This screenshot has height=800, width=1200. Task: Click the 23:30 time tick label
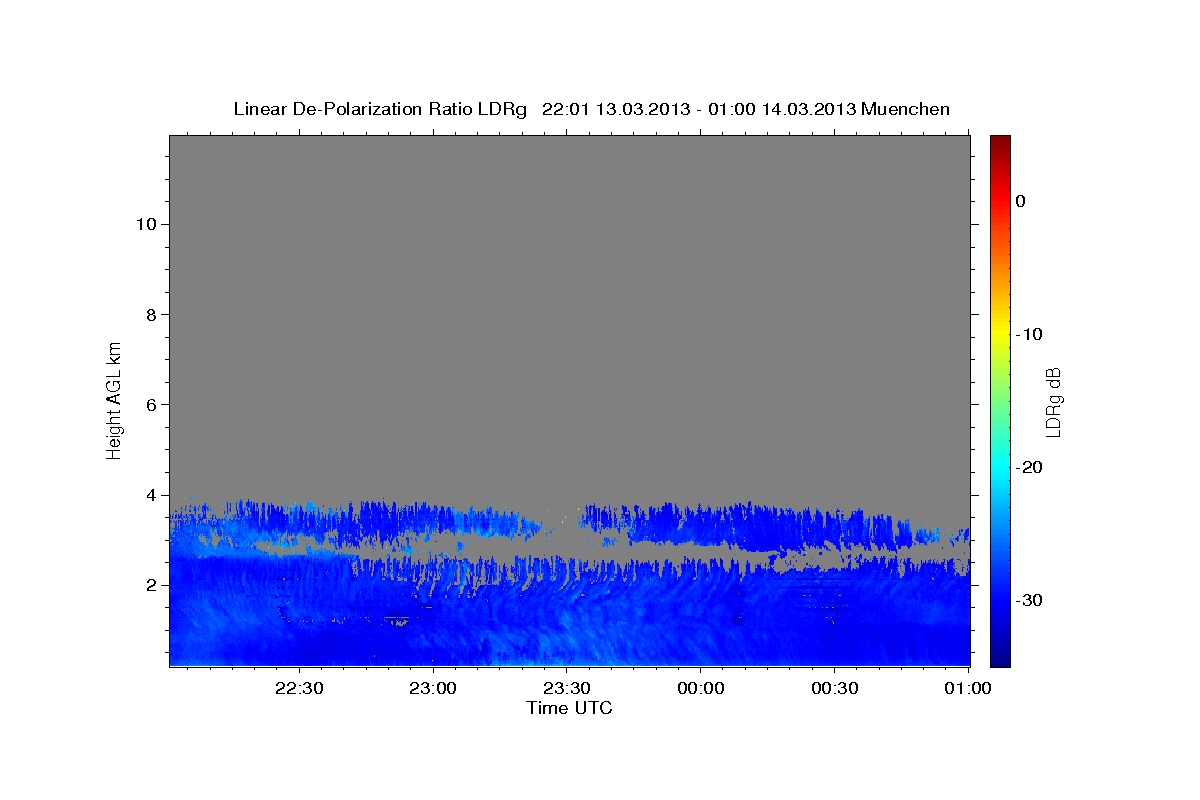pos(567,688)
